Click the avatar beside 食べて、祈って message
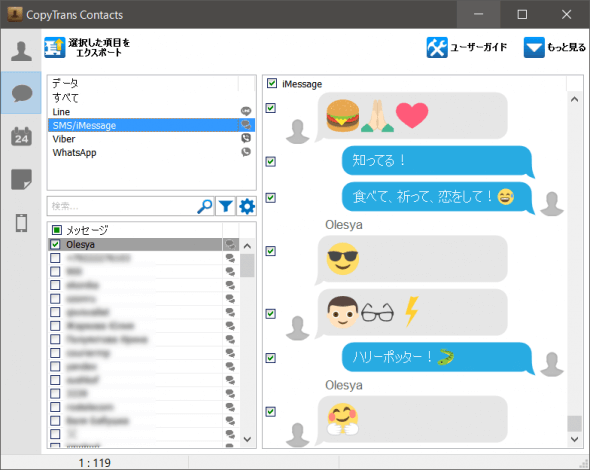This screenshot has width=590, height=470. coord(552,204)
